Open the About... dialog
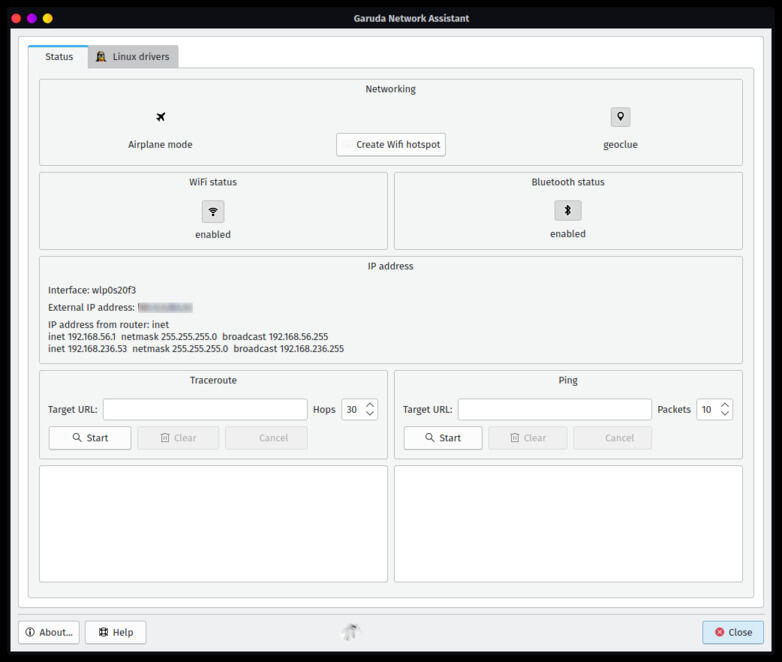Viewport: 782px width, 662px height. pos(49,632)
